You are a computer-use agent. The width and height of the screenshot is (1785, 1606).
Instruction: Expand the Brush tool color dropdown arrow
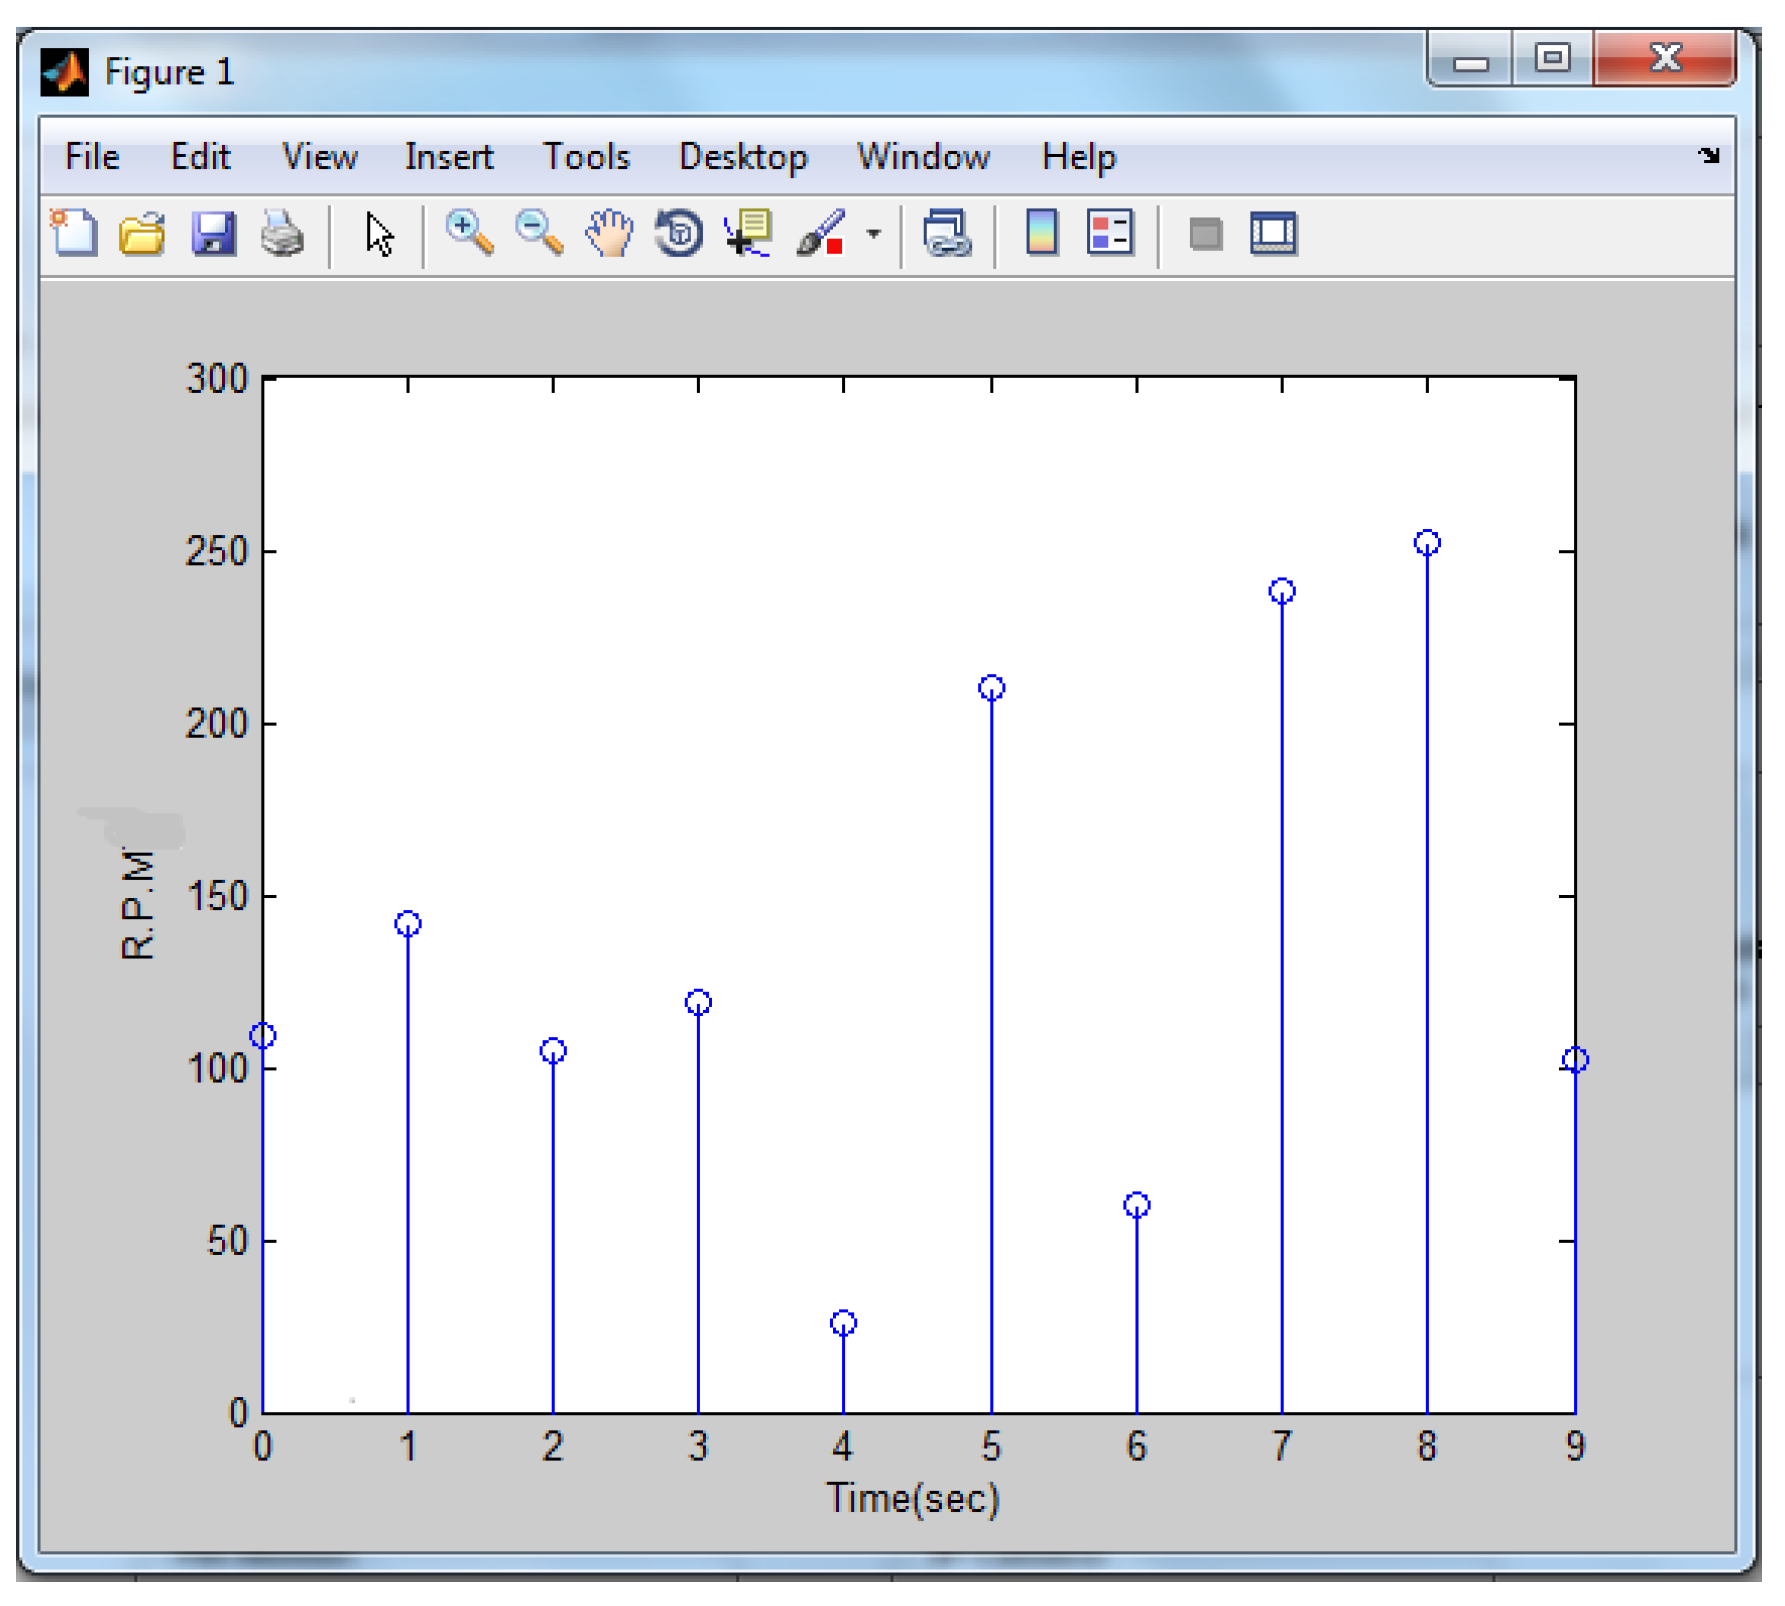click(874, 234)
